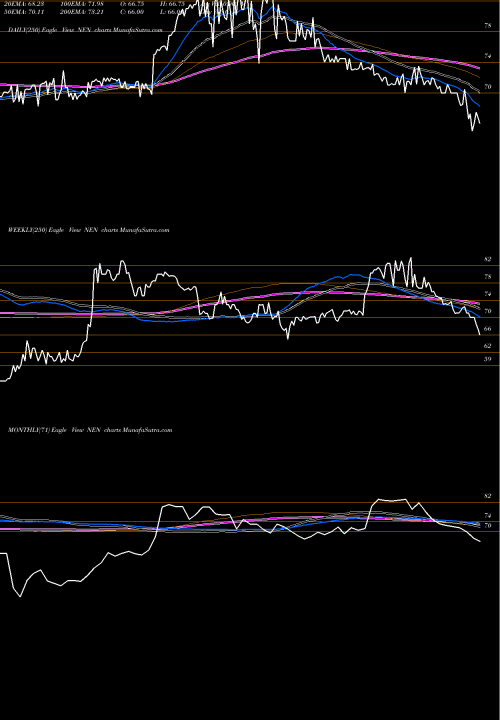Click the close price C: 66.09
The image size is (500, 720).
[x=131, y=11]
